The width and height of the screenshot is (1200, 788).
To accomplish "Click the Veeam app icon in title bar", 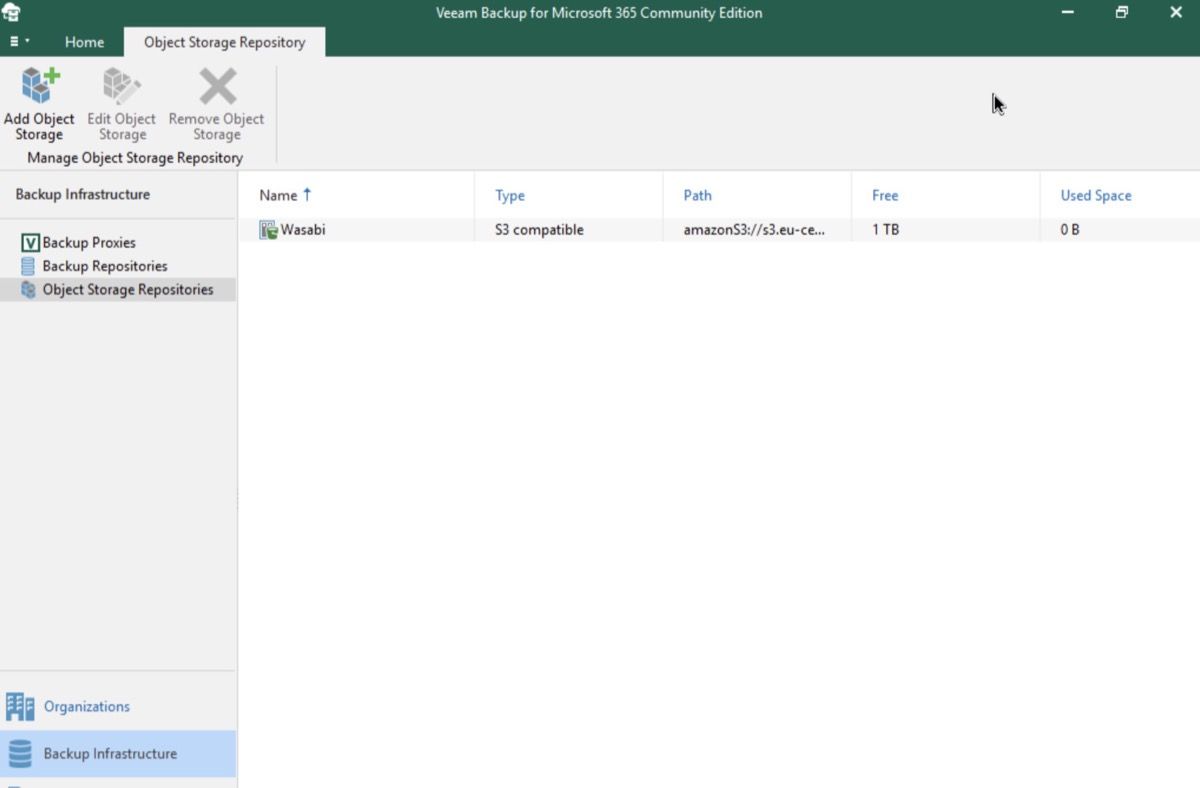I will [x=12, y=13].
